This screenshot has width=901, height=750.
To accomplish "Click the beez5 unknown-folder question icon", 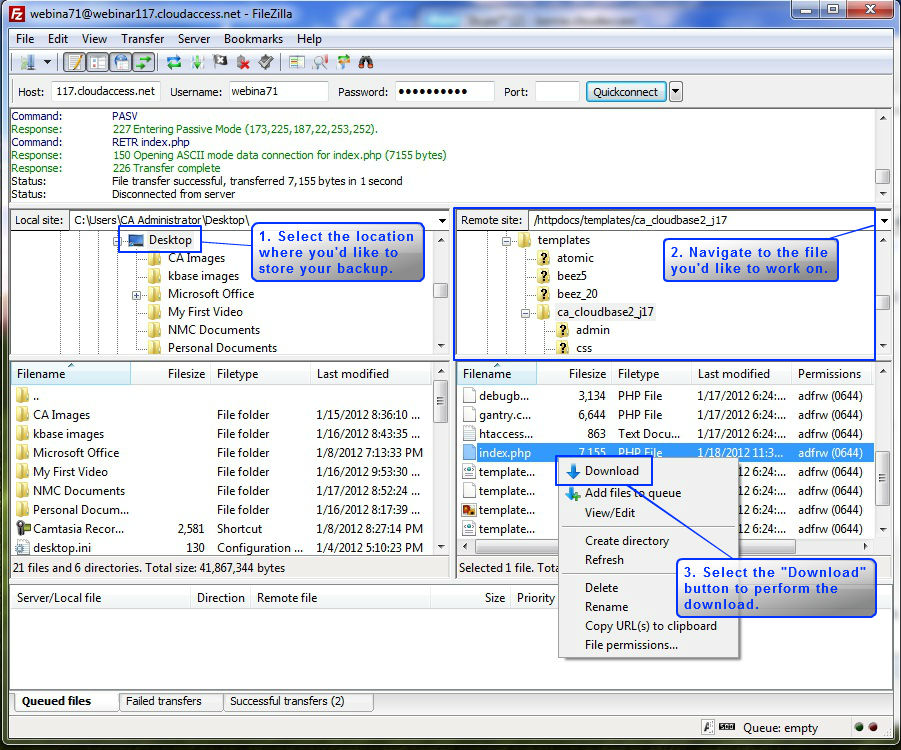I will (x=544, y=276).
